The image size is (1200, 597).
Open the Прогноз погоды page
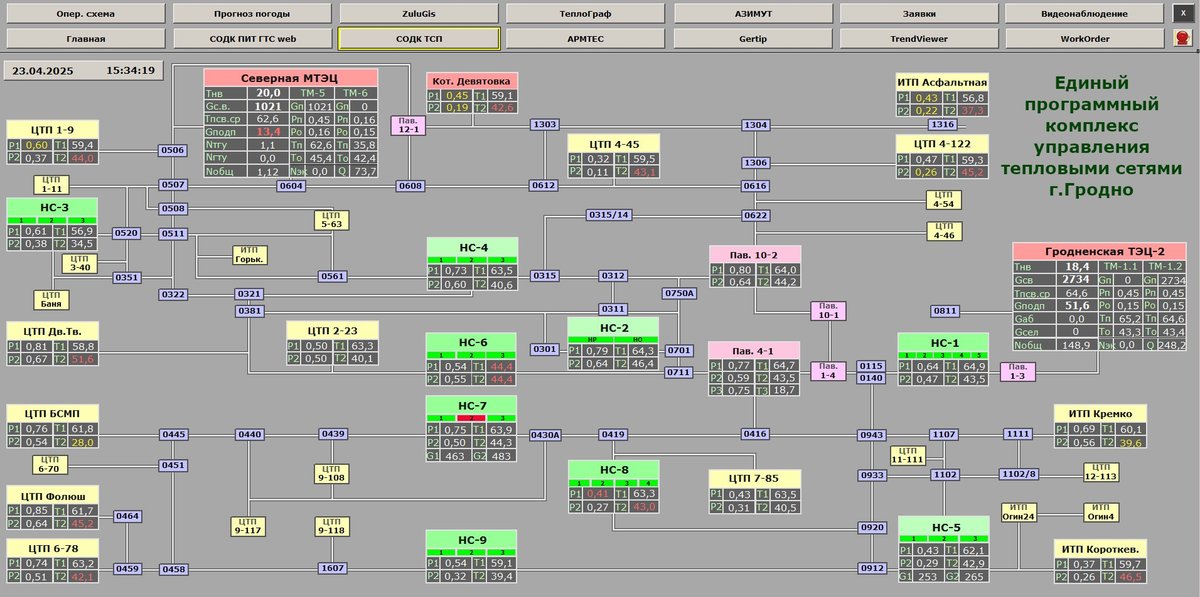(x=252, y=13)
